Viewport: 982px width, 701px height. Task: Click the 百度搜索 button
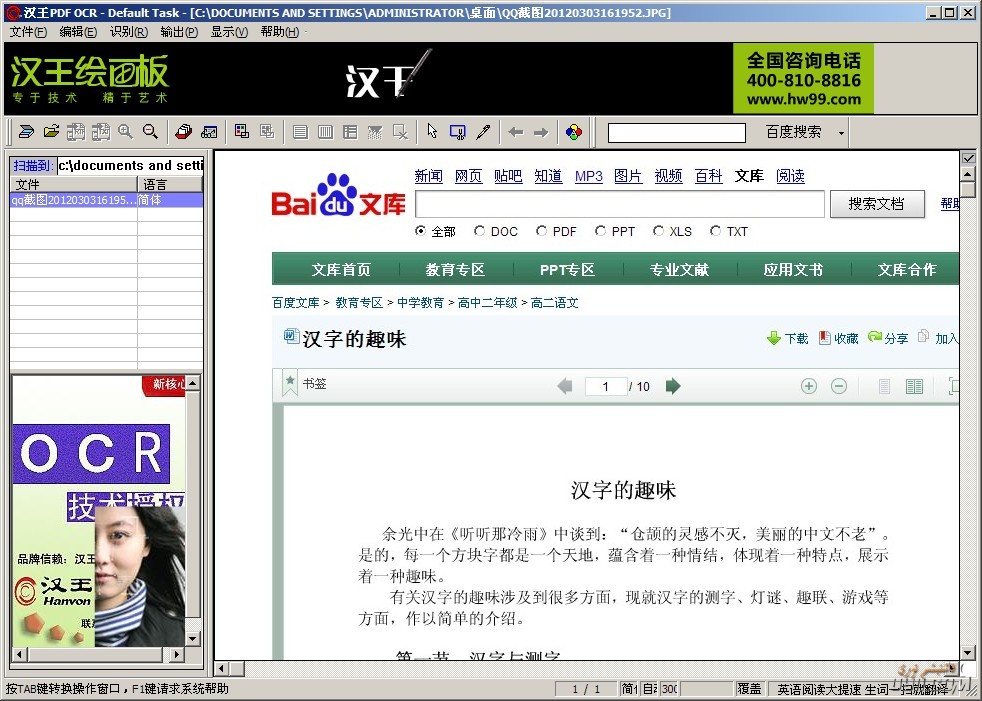coord(793,132)
